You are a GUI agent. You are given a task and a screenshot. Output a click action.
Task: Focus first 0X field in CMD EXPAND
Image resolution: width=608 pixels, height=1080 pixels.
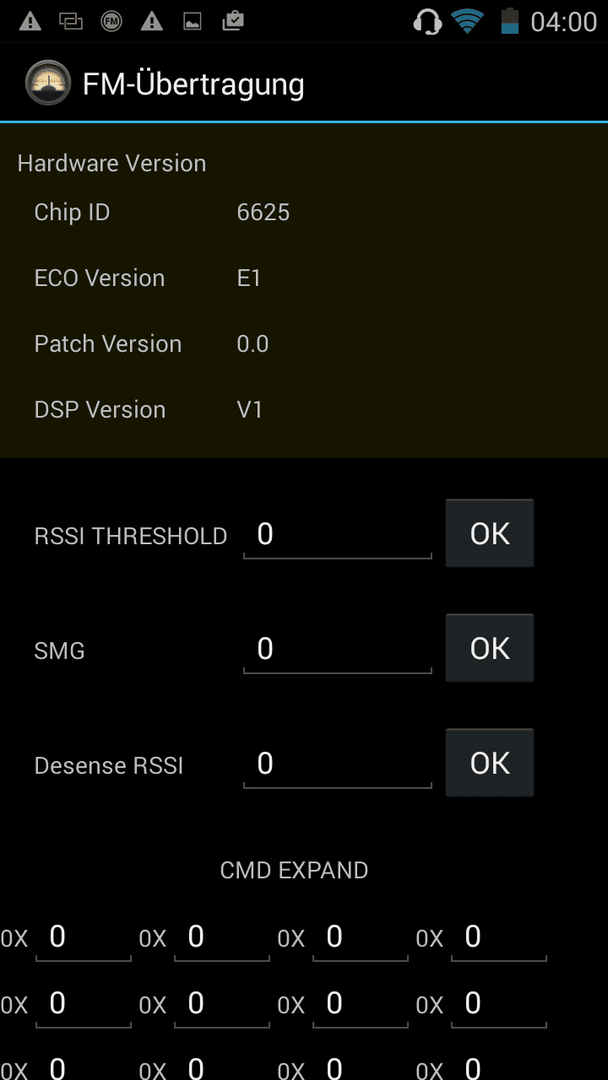83,938
